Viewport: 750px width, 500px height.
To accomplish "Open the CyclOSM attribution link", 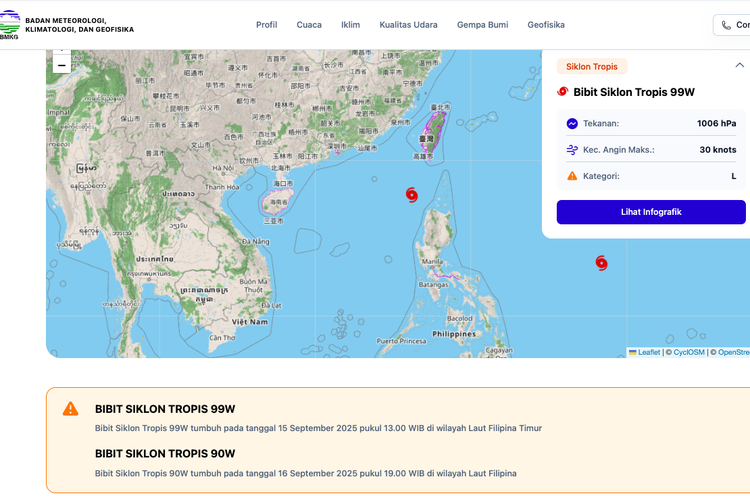I will 688,352.
